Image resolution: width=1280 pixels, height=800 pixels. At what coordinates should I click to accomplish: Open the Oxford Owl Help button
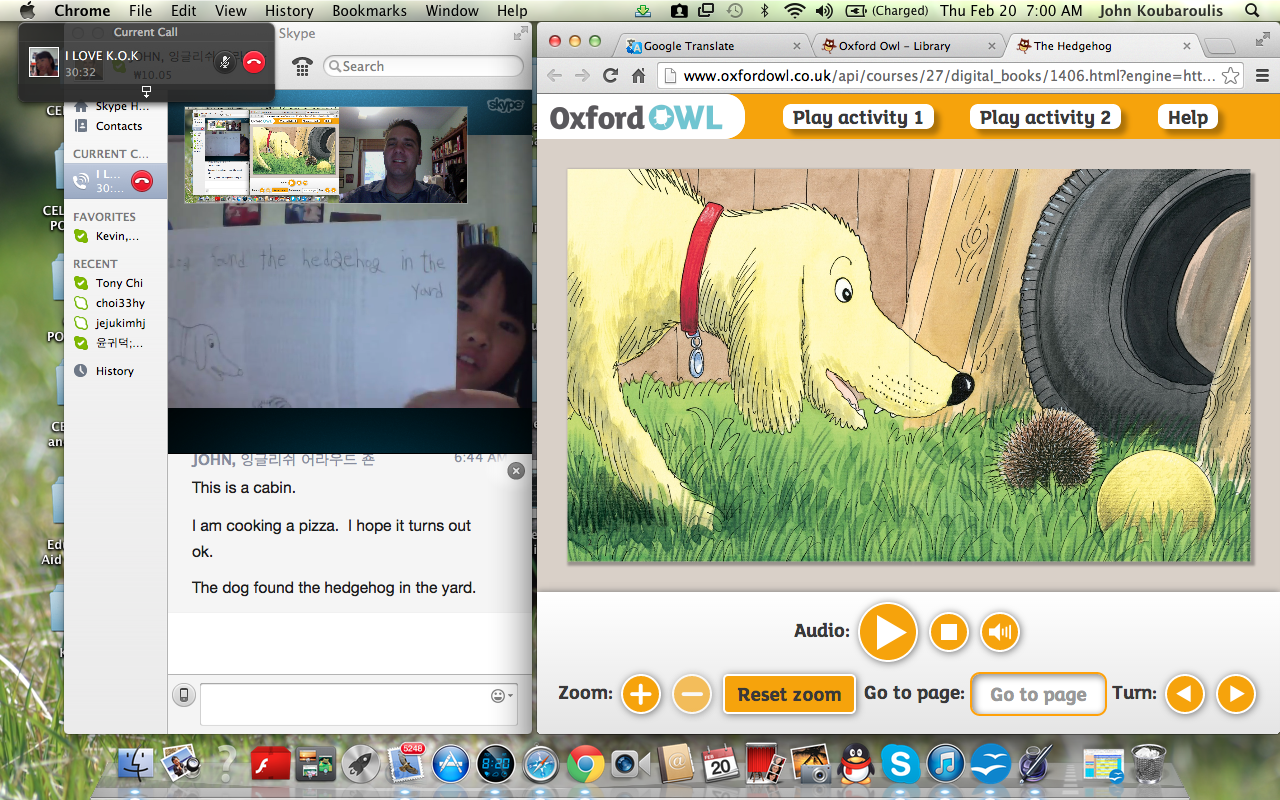pos(1188,117)
